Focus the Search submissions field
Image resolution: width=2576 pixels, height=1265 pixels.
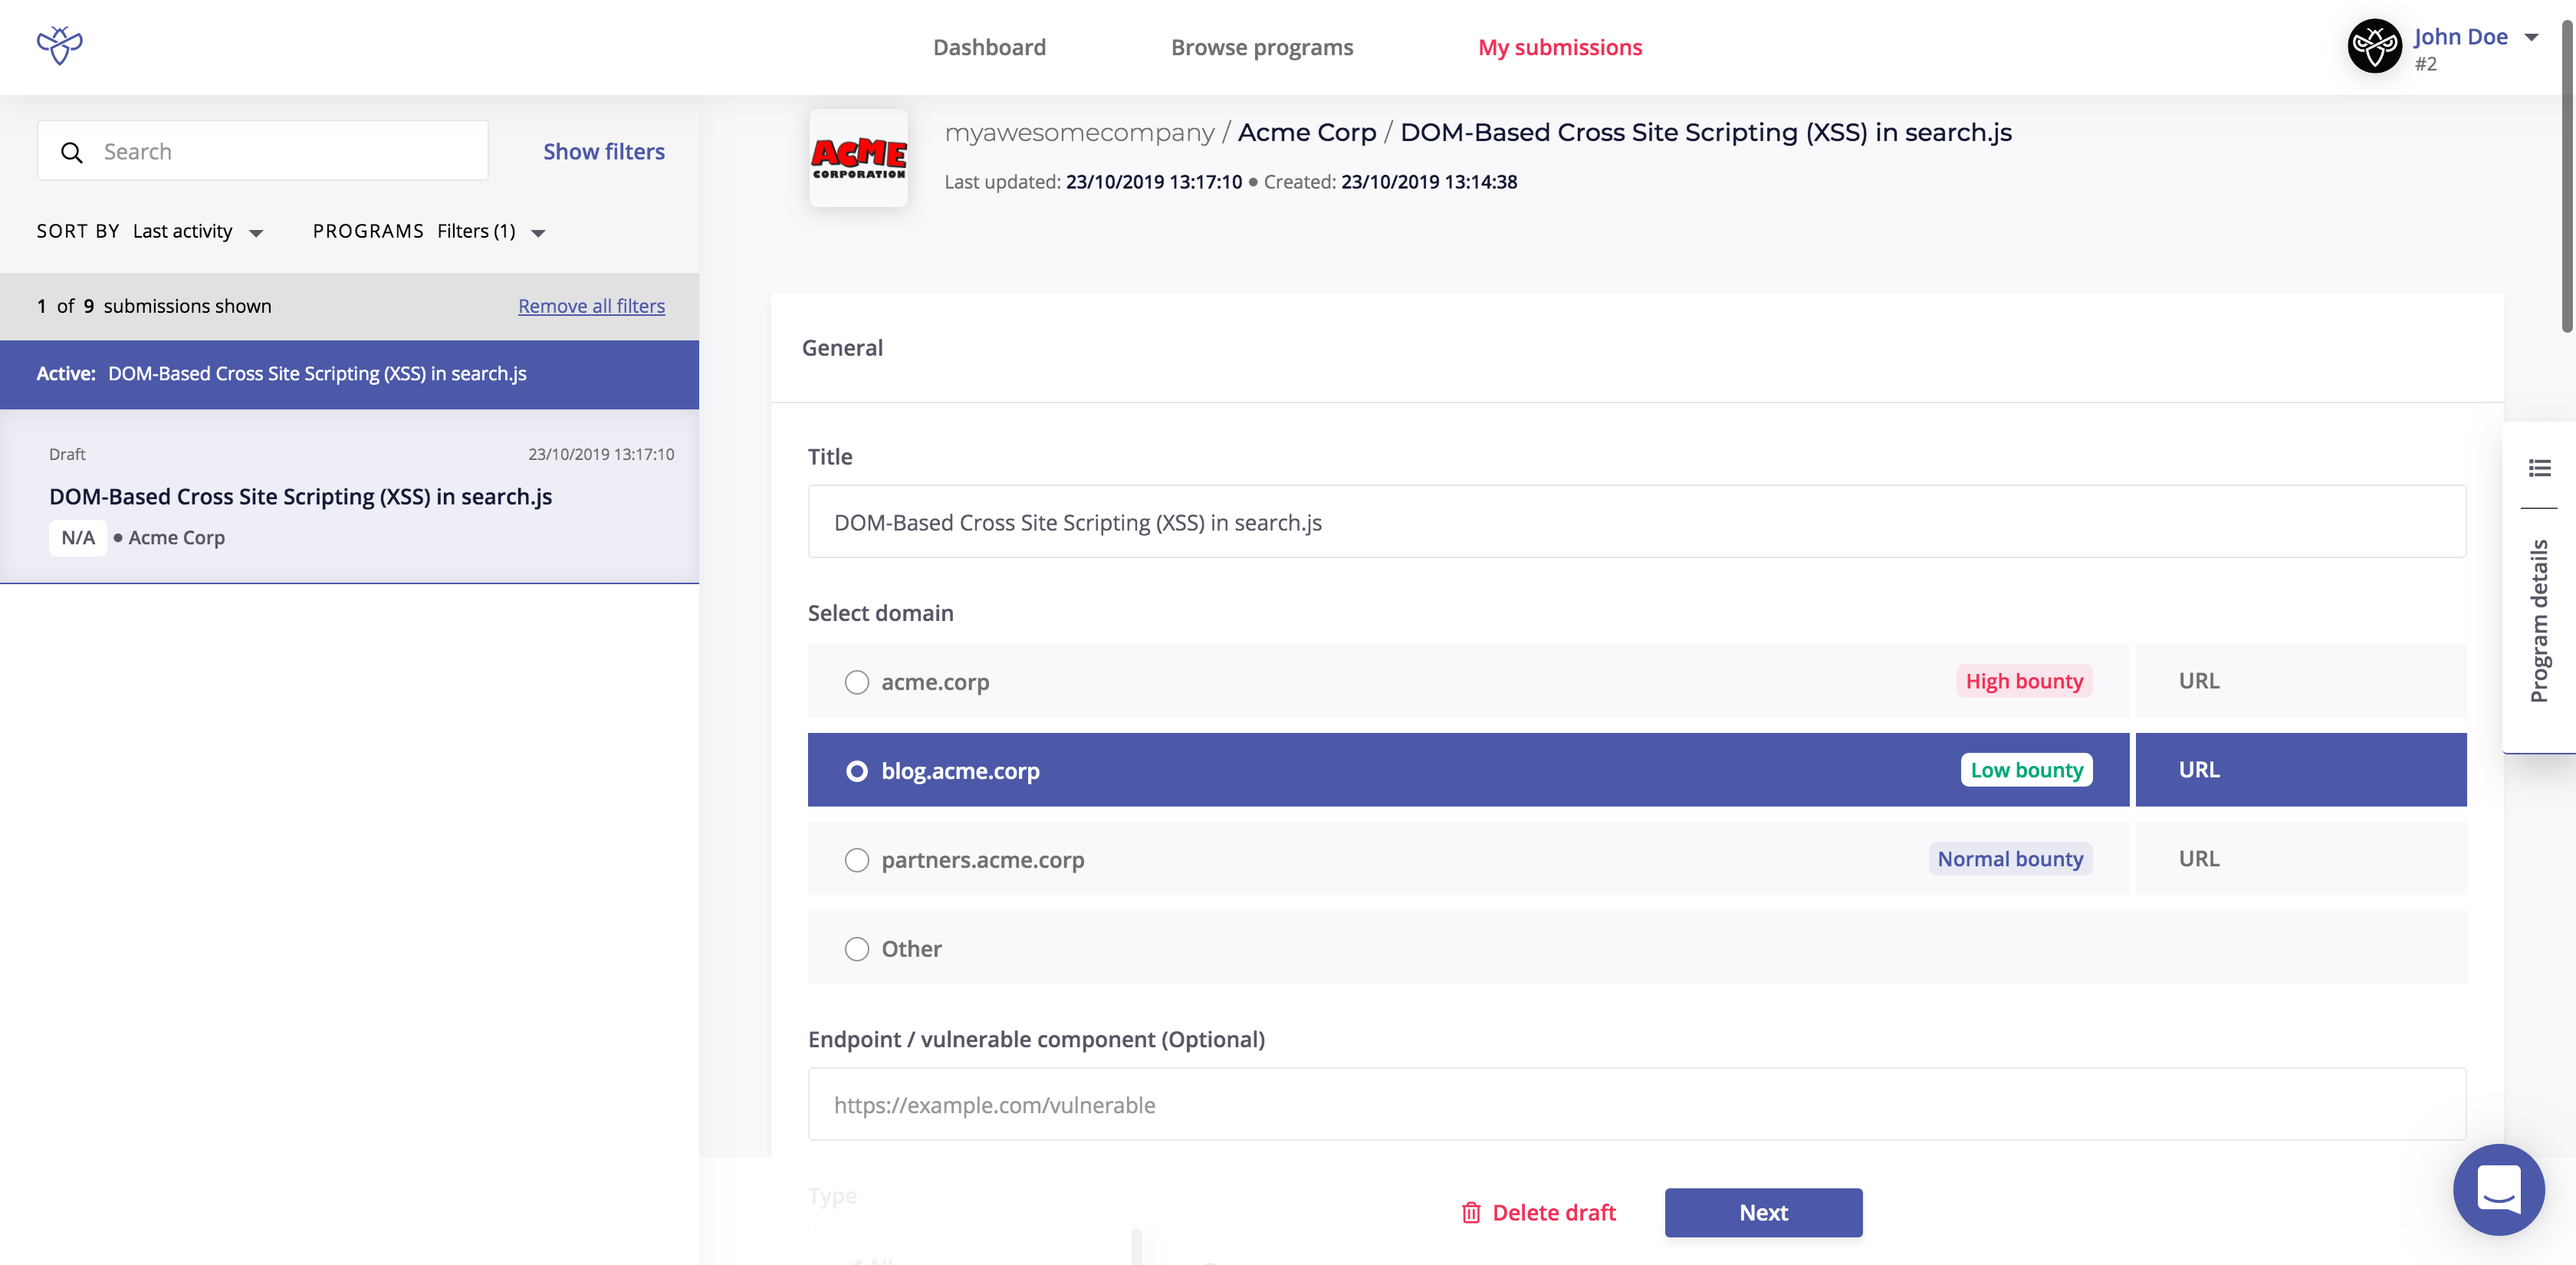pos(263,151)
